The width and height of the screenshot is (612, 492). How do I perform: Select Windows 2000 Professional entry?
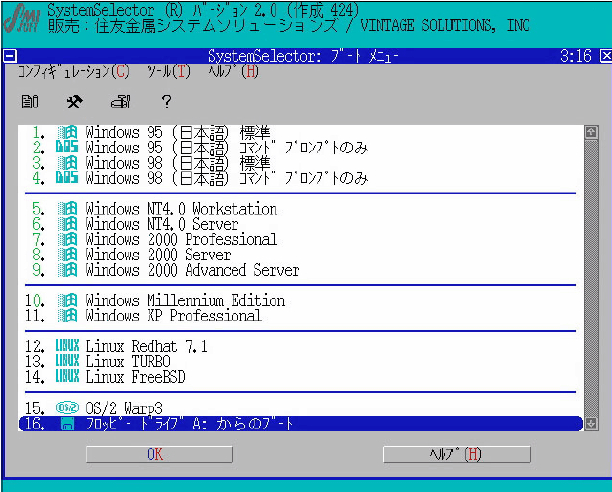pyautogui.click(x=301, y=240)
